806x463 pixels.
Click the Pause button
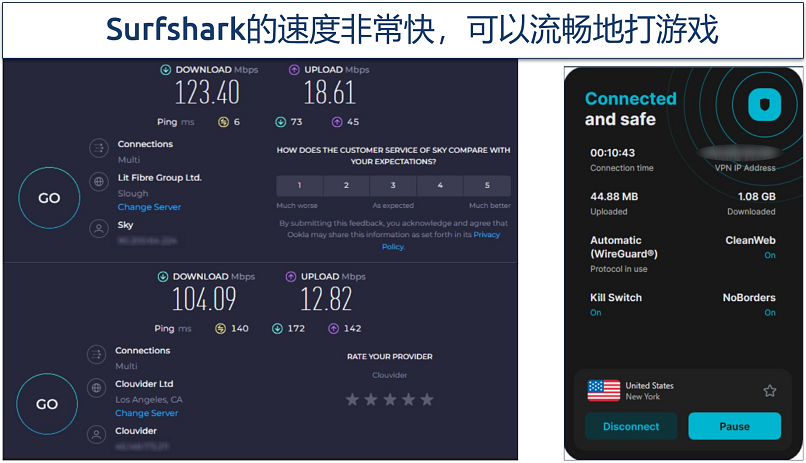click(734, 426)
